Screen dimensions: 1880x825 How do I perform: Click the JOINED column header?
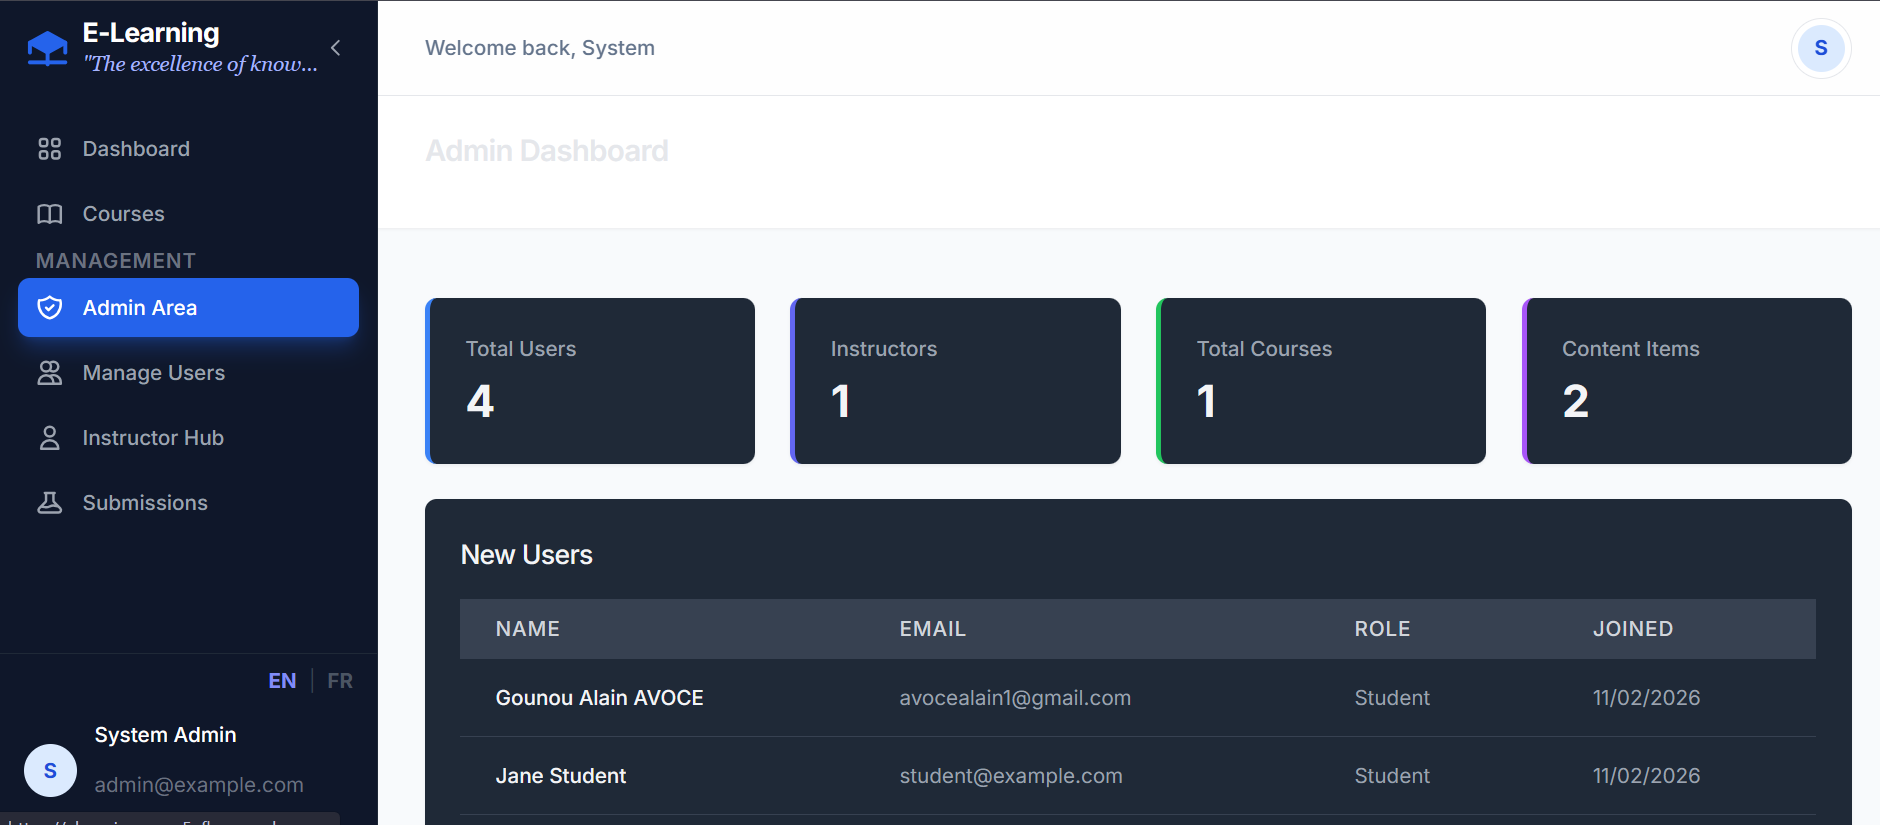pyautogui.click(x=1632, y=629)
